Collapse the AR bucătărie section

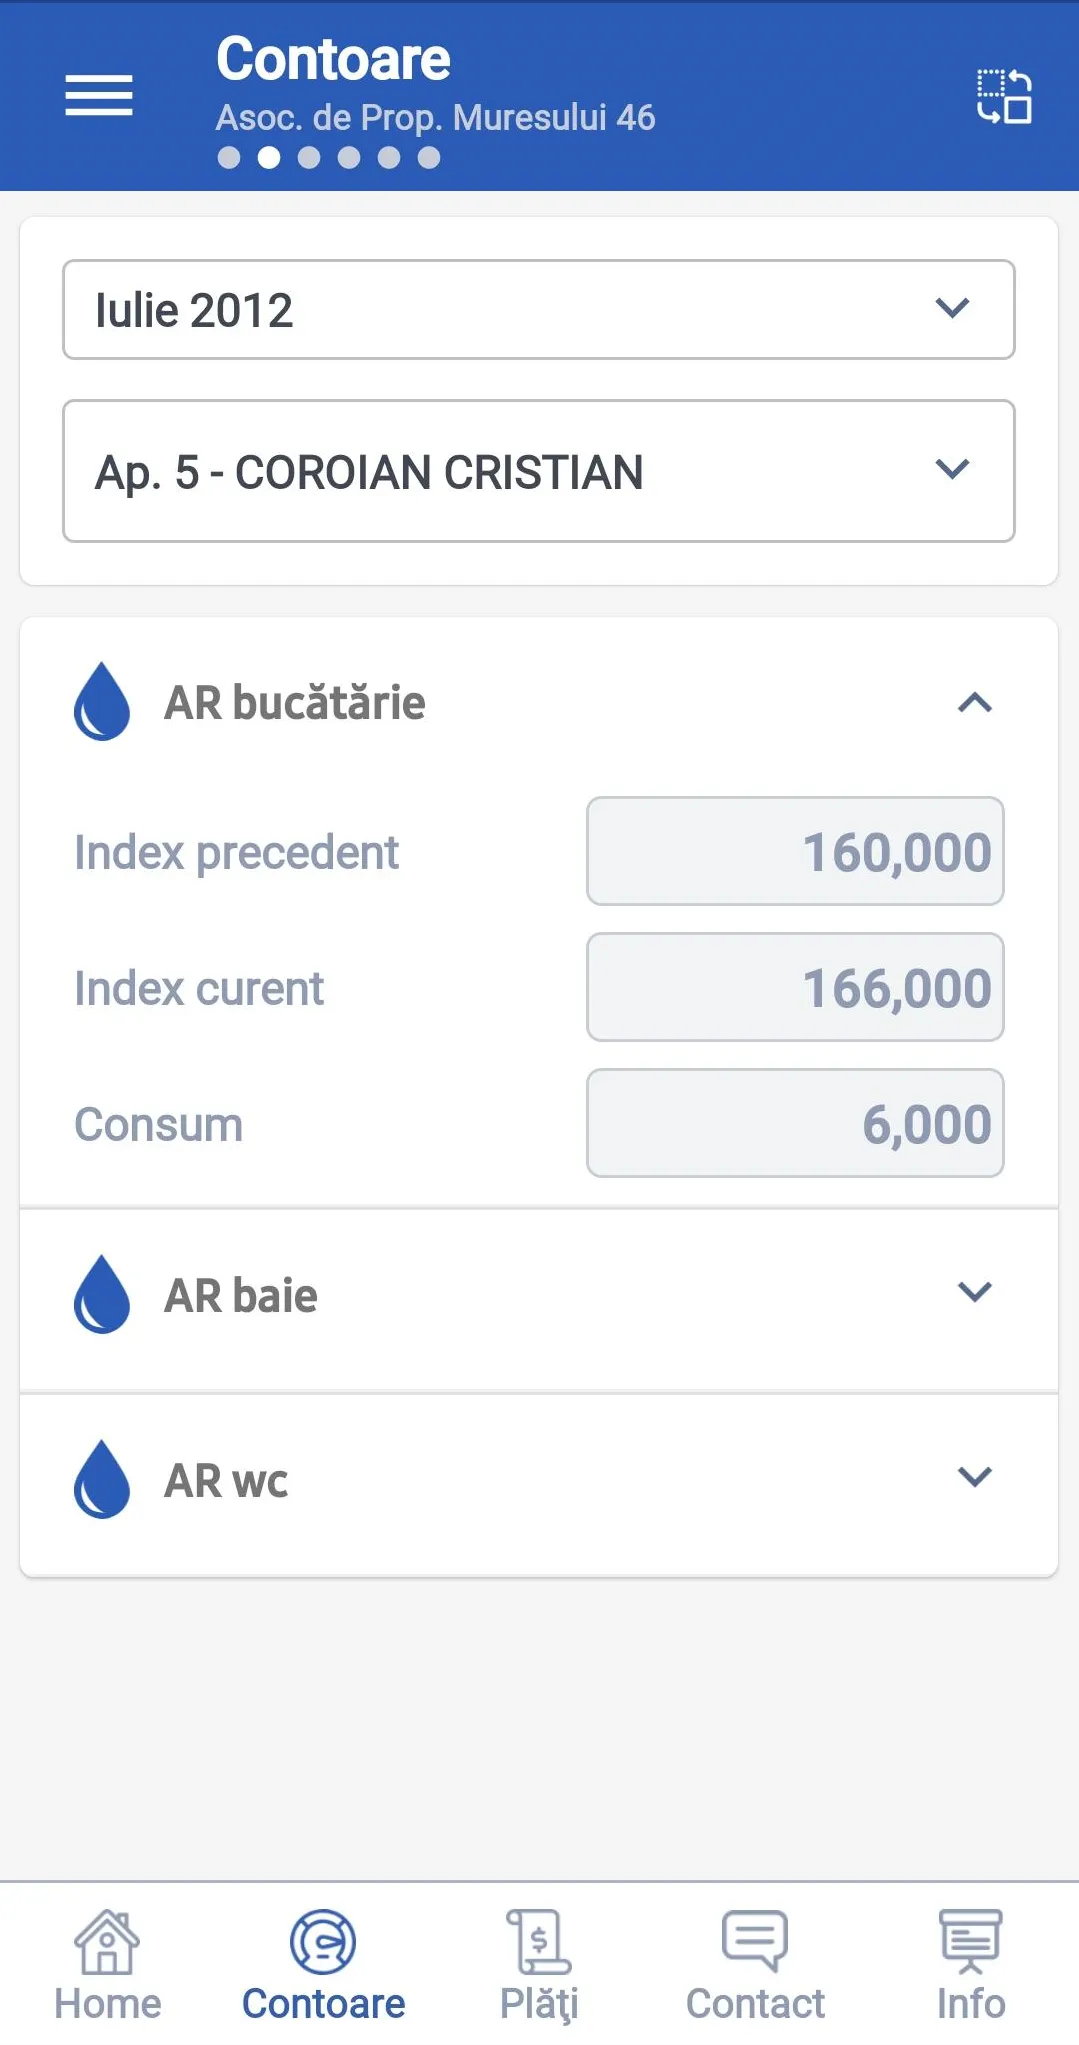point(974,703)
